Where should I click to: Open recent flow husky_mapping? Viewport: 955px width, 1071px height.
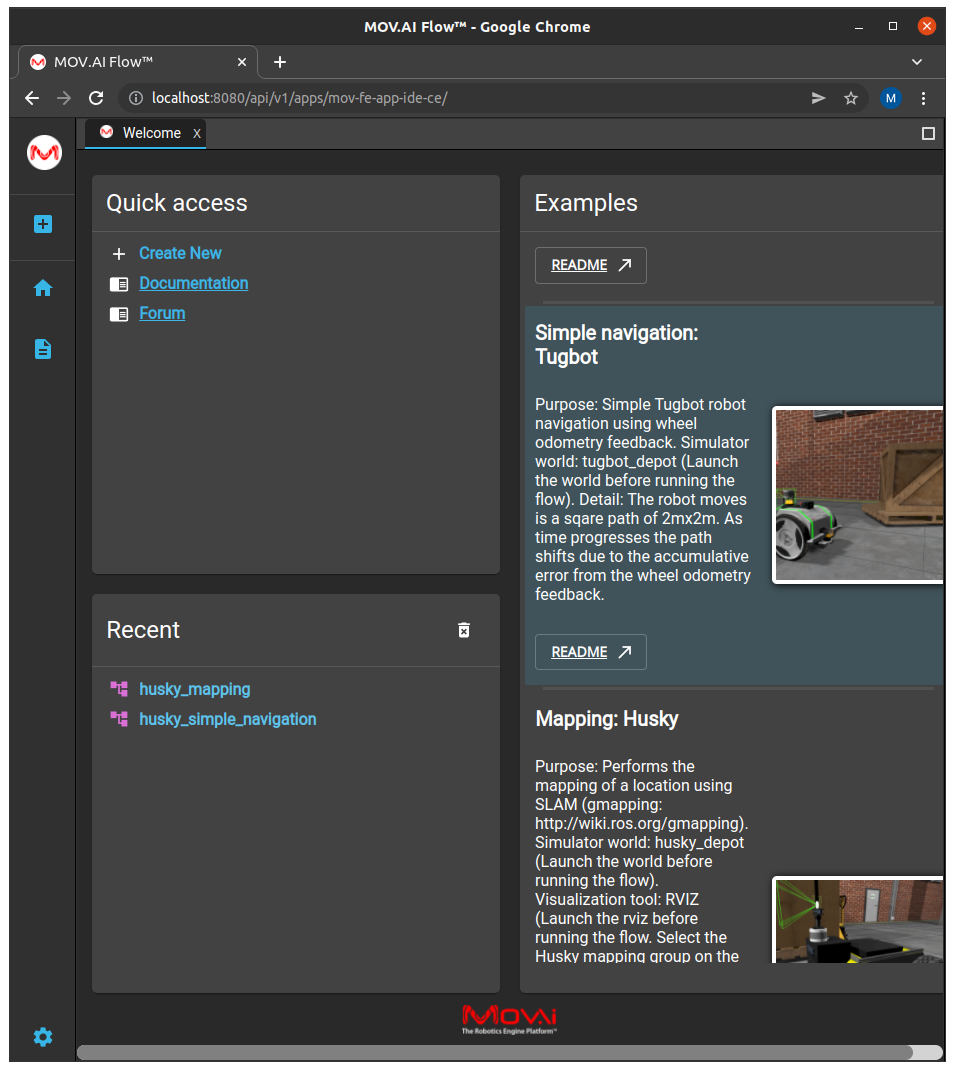coord(195,689)
